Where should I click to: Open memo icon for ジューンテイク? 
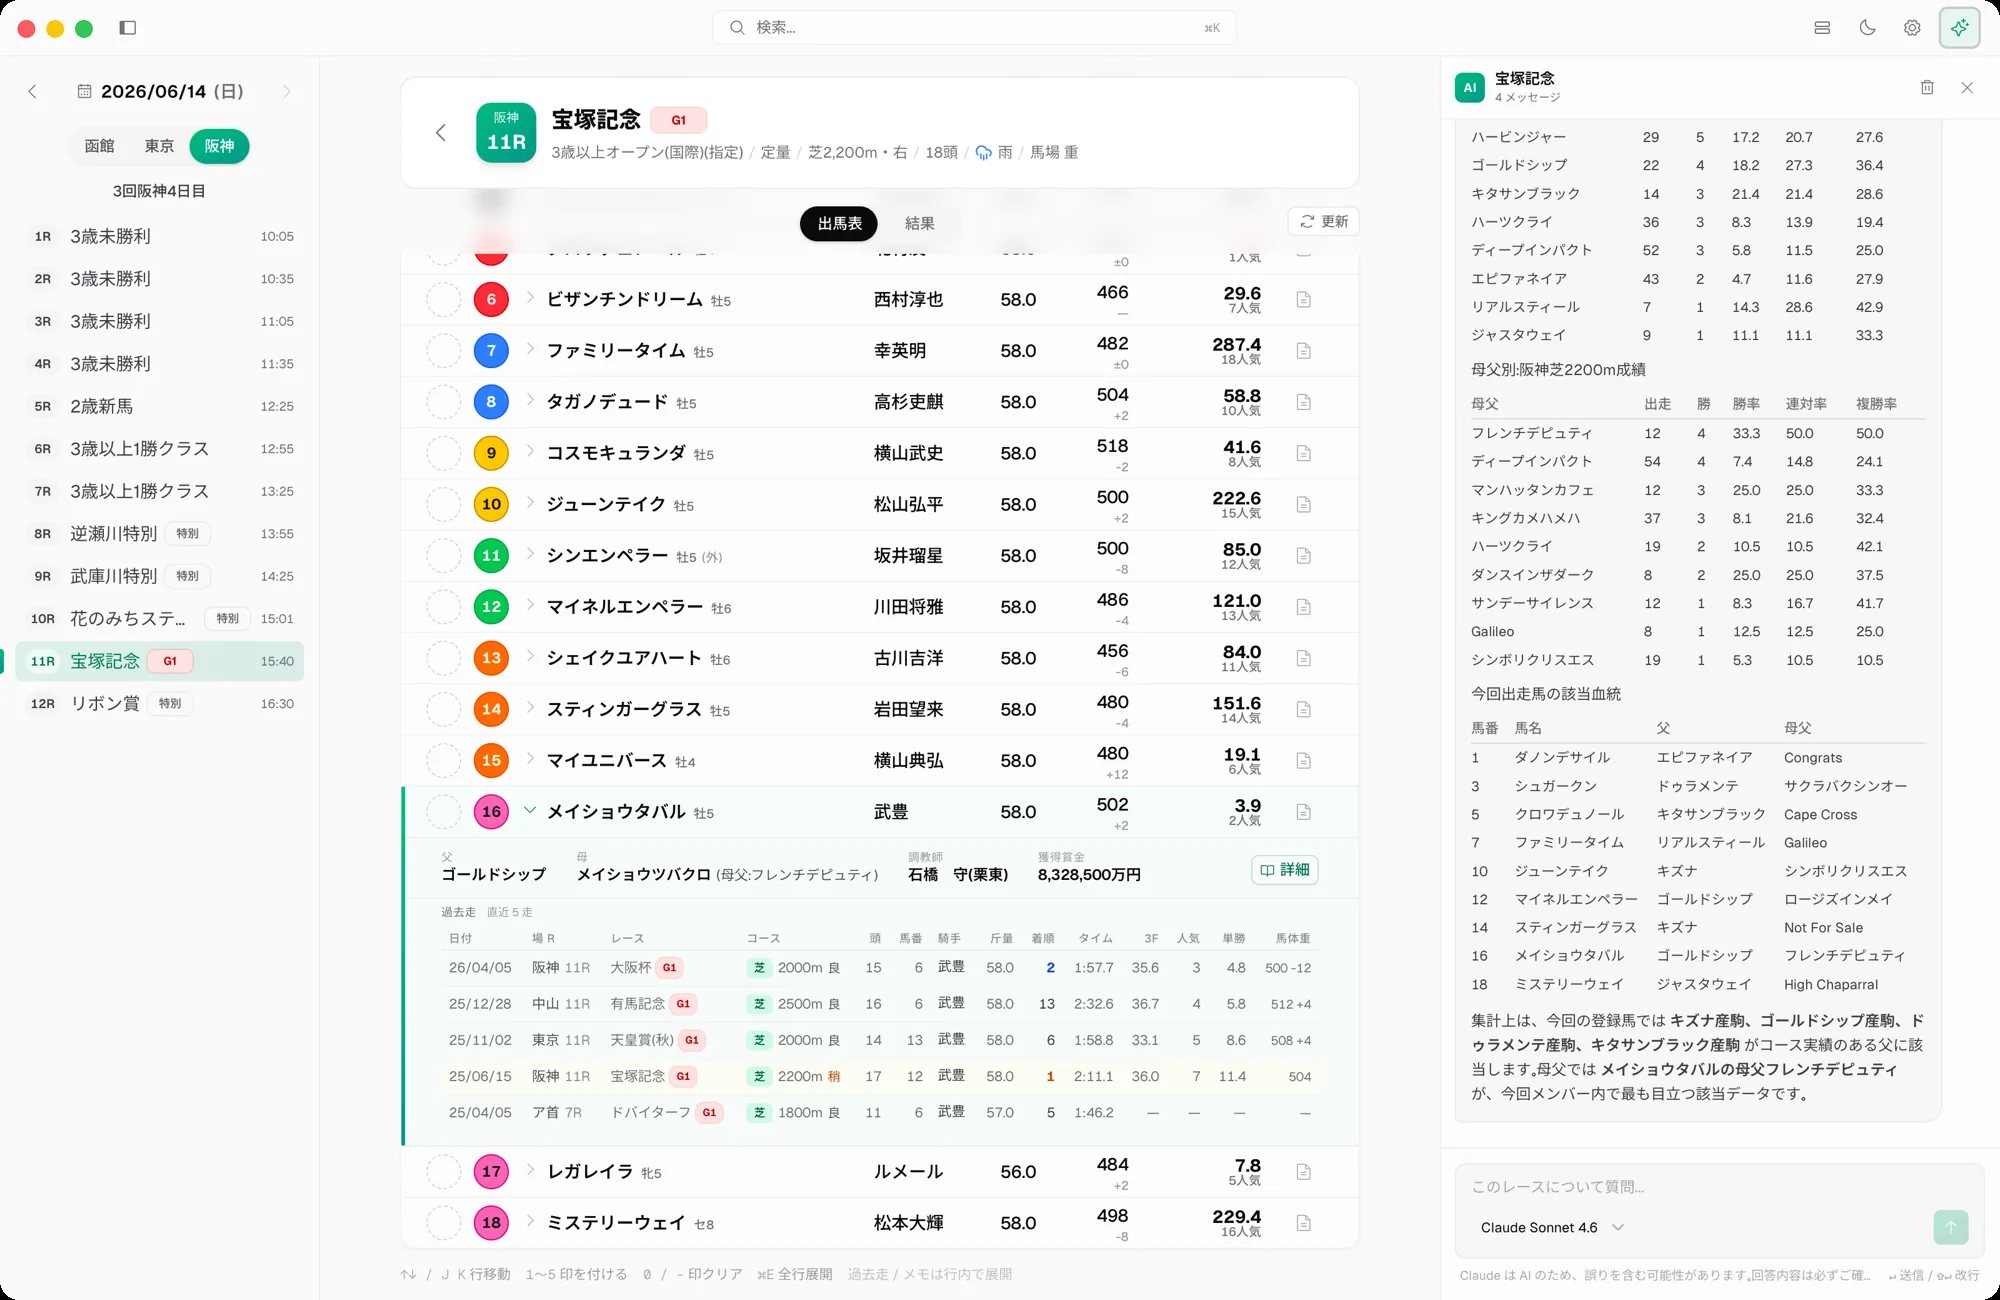click(x=1303, y=505)
